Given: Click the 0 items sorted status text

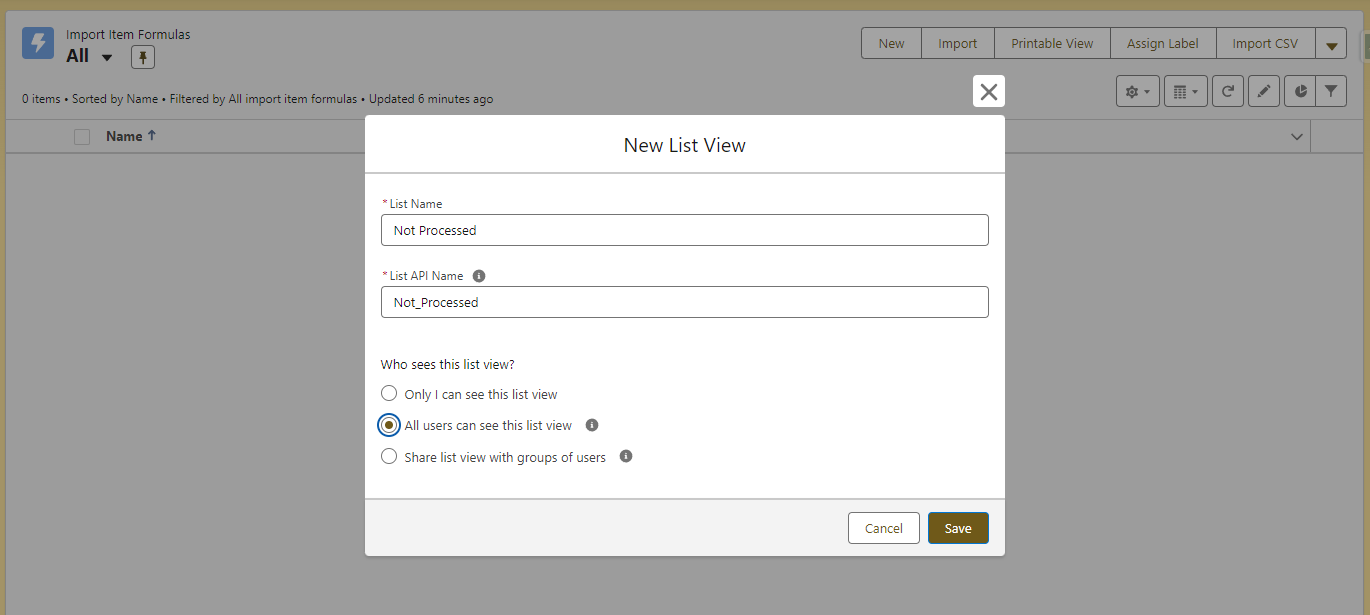Looking at the screenshot, I should tap(257, 99).
